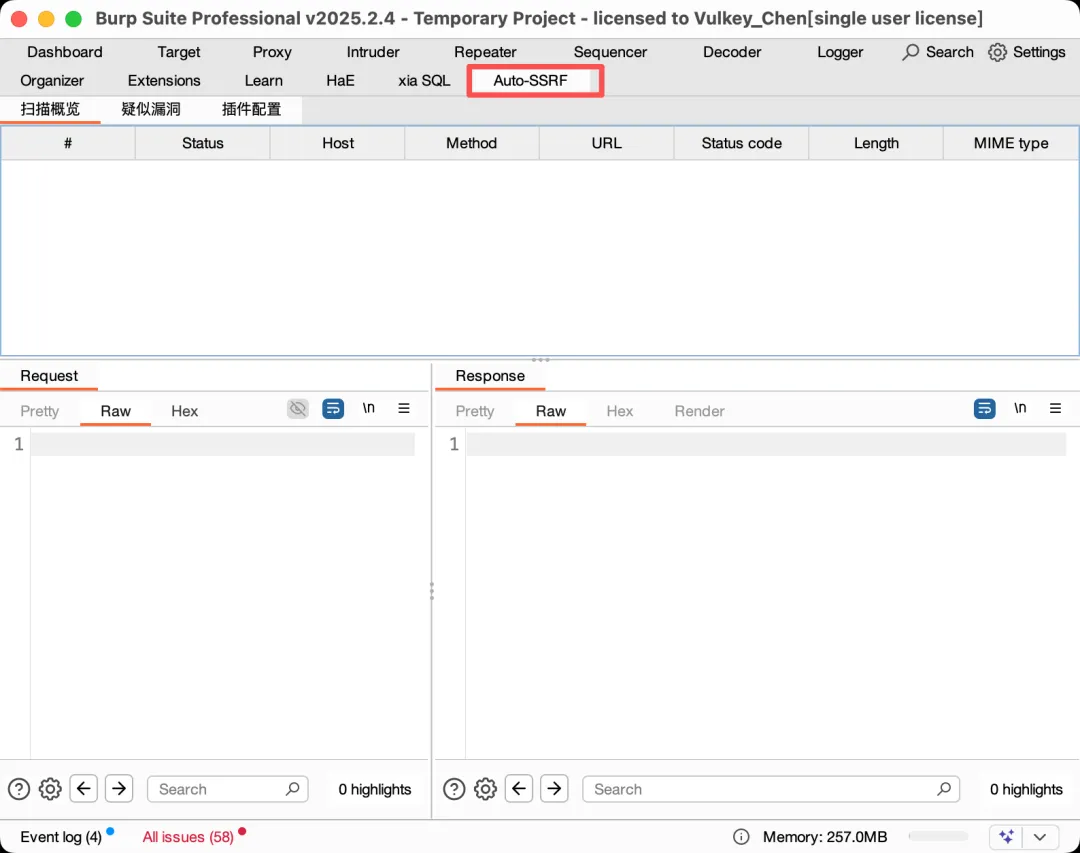Switch to the Intruder tab
Viewport: 1080px width, 853px height.
click(x=373, y=52)
